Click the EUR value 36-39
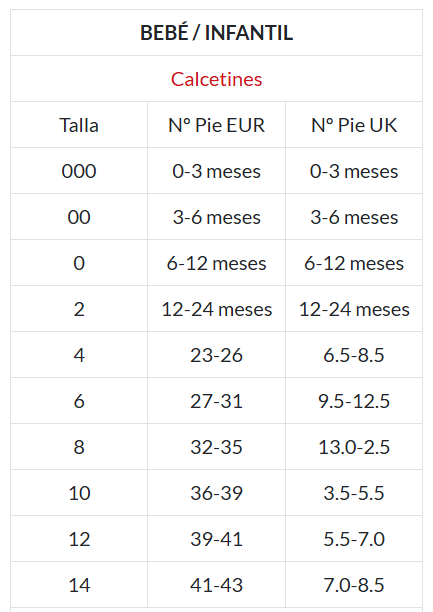Image resolution: width=433 pixels, height=612 pixels. [x=216, y=493]
